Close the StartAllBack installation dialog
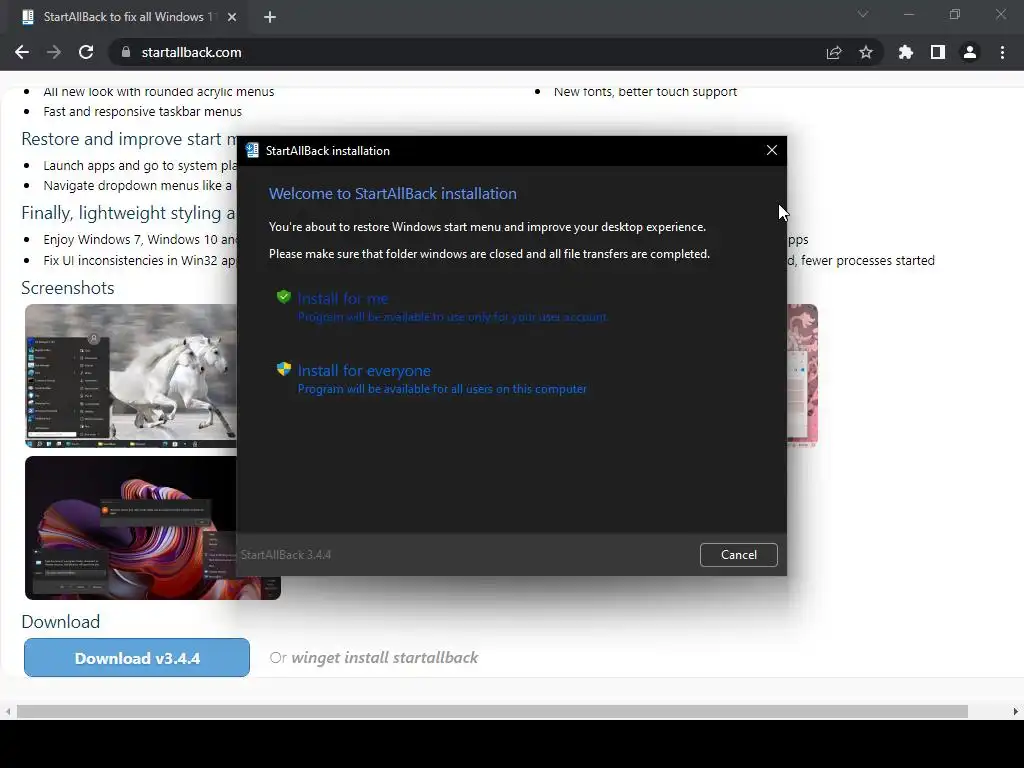 [x=772, y=150]
